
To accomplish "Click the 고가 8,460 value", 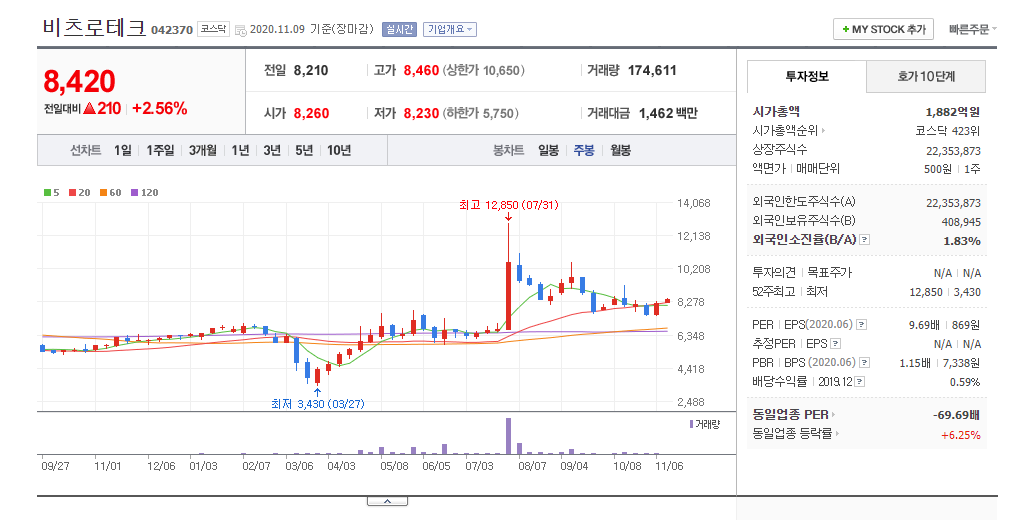I will click(421, 71).
